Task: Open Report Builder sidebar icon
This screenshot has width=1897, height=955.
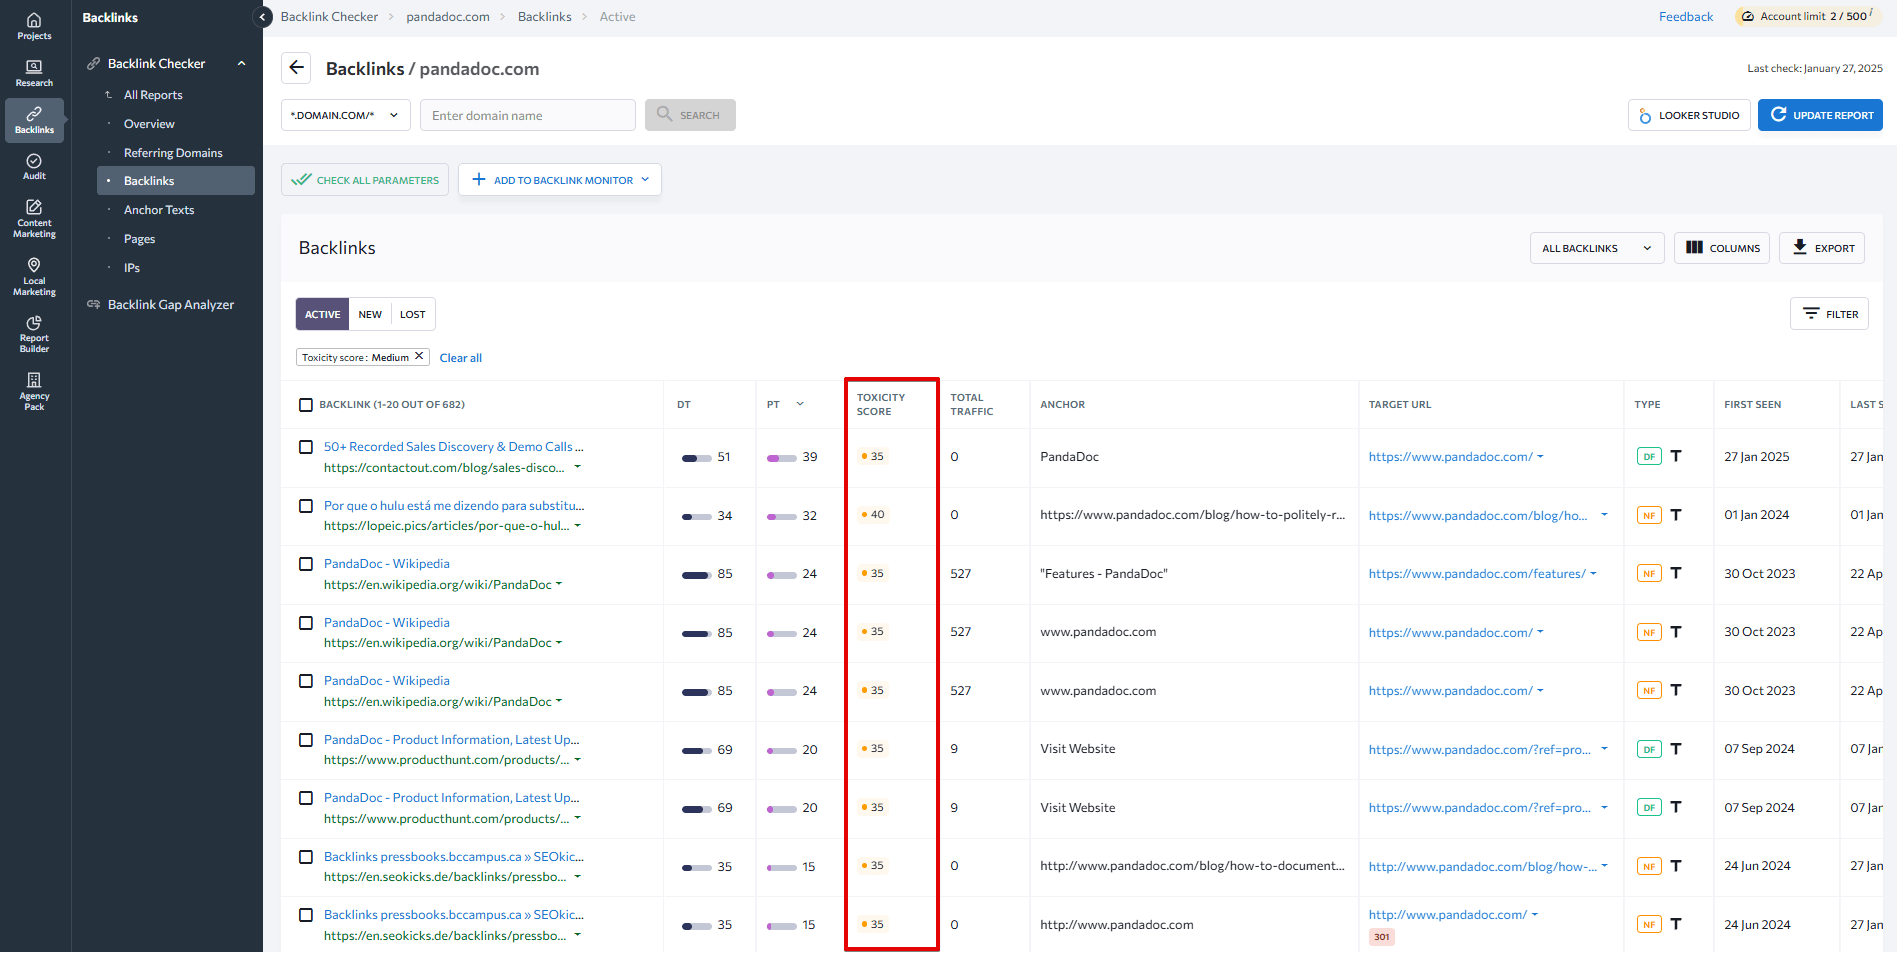Action: coord(34,334)
